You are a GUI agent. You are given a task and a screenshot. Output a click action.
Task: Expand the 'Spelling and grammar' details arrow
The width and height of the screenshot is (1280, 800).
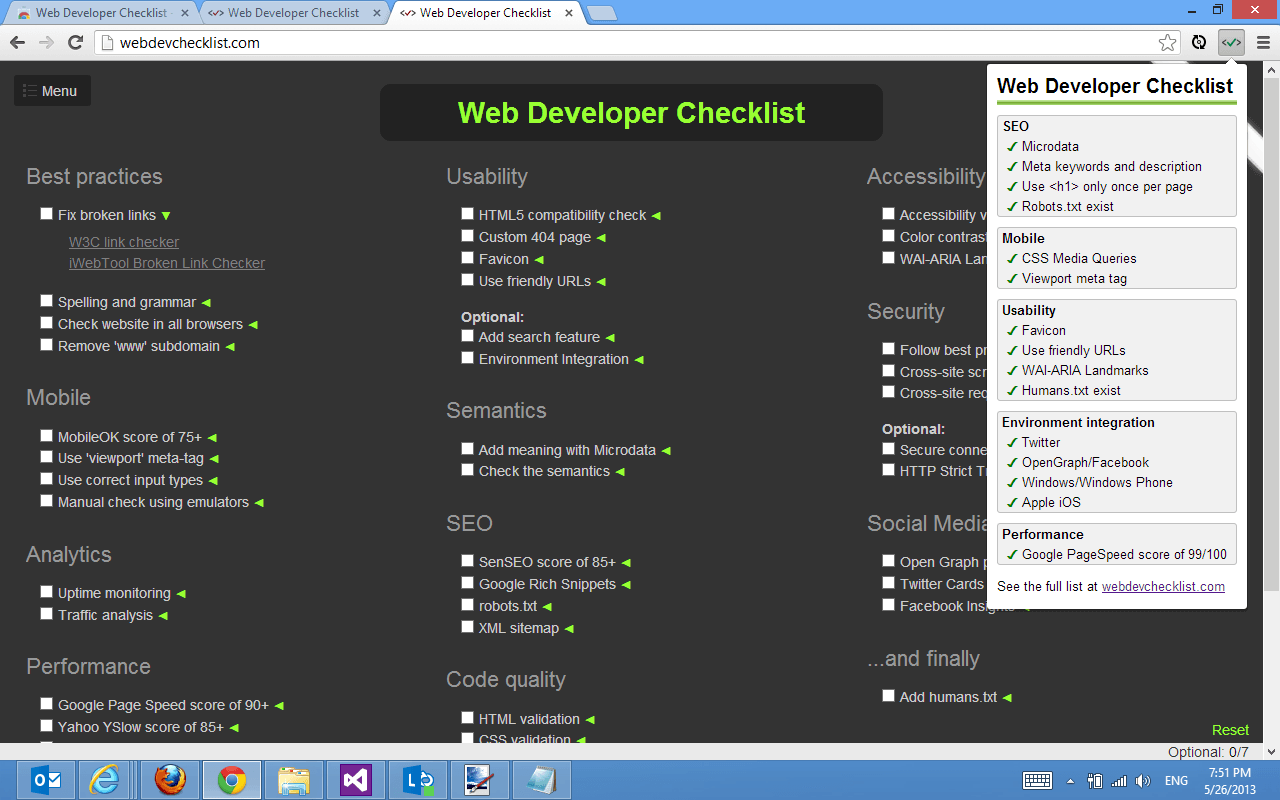[205, 301]
